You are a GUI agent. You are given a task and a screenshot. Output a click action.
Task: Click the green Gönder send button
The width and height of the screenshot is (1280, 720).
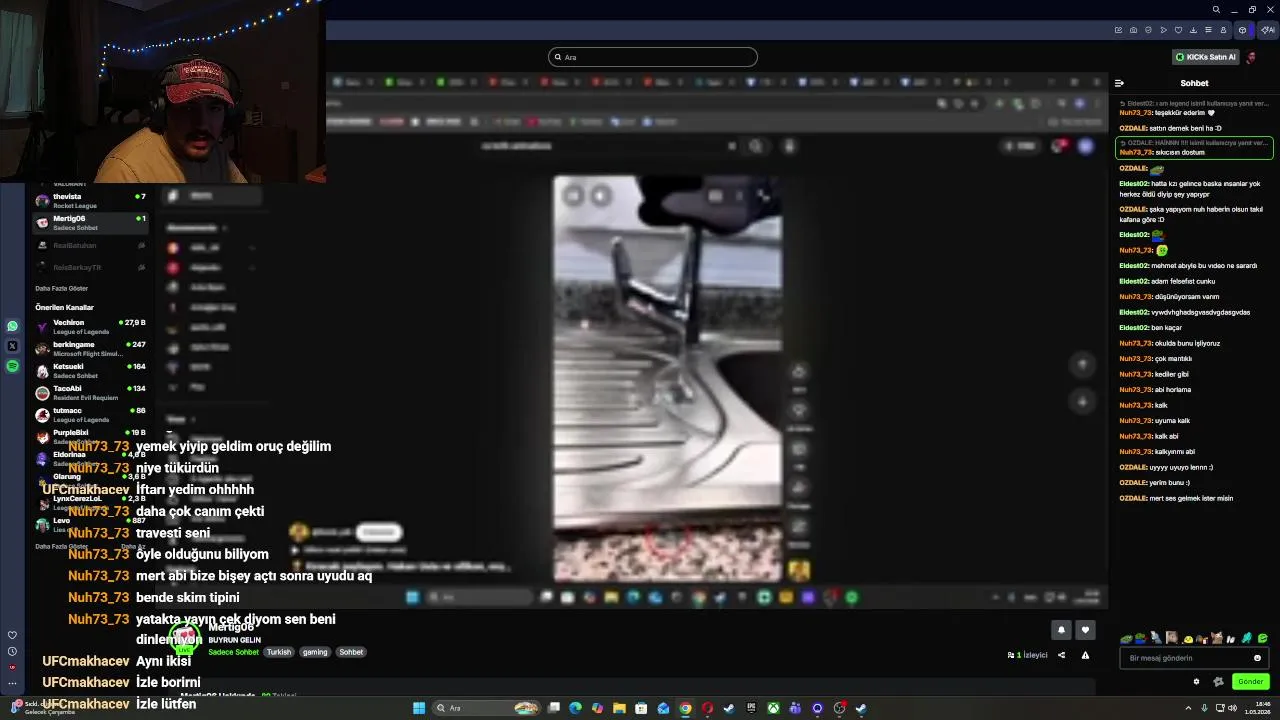(1251, 681)
